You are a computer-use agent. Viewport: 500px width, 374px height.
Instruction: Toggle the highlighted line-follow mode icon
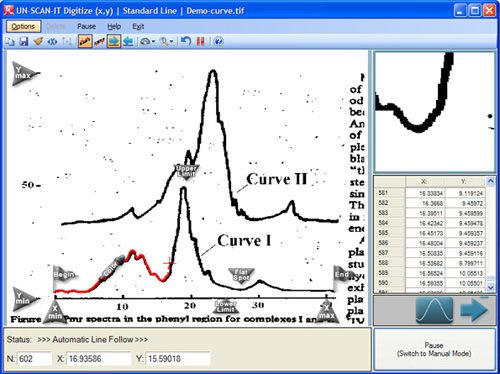coord(85,42)
